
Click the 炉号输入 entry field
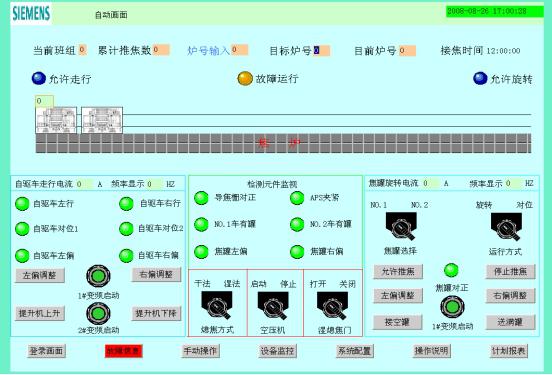point(240,50)
